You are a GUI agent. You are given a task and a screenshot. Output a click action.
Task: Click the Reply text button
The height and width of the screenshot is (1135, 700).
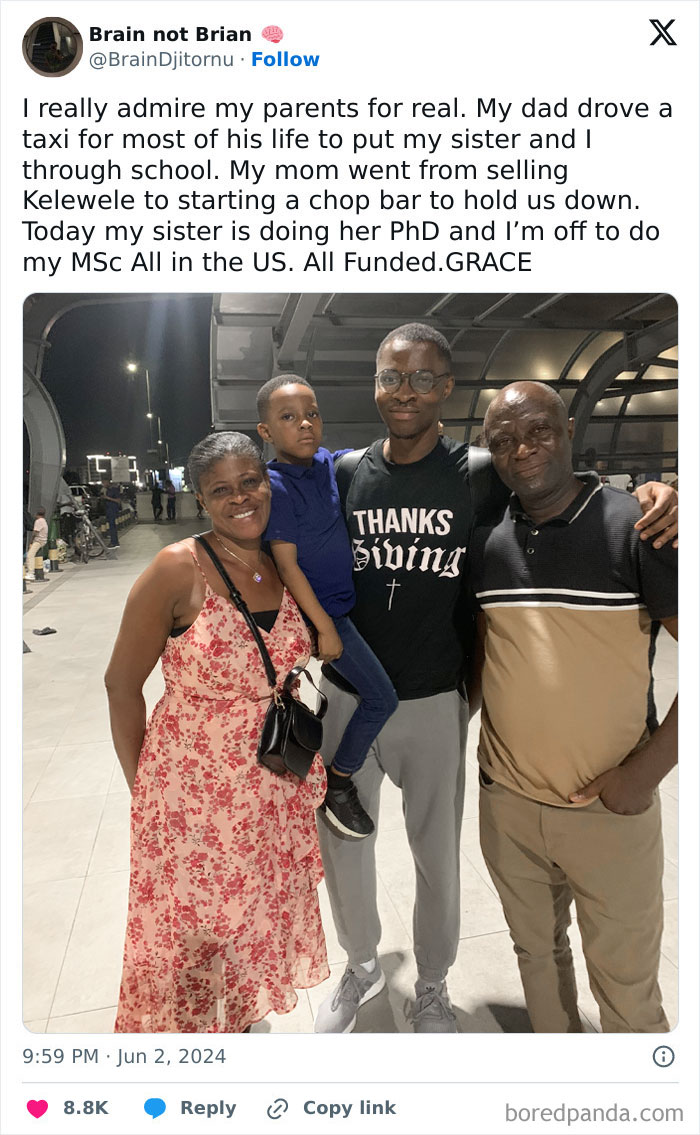pos(208,1108)
